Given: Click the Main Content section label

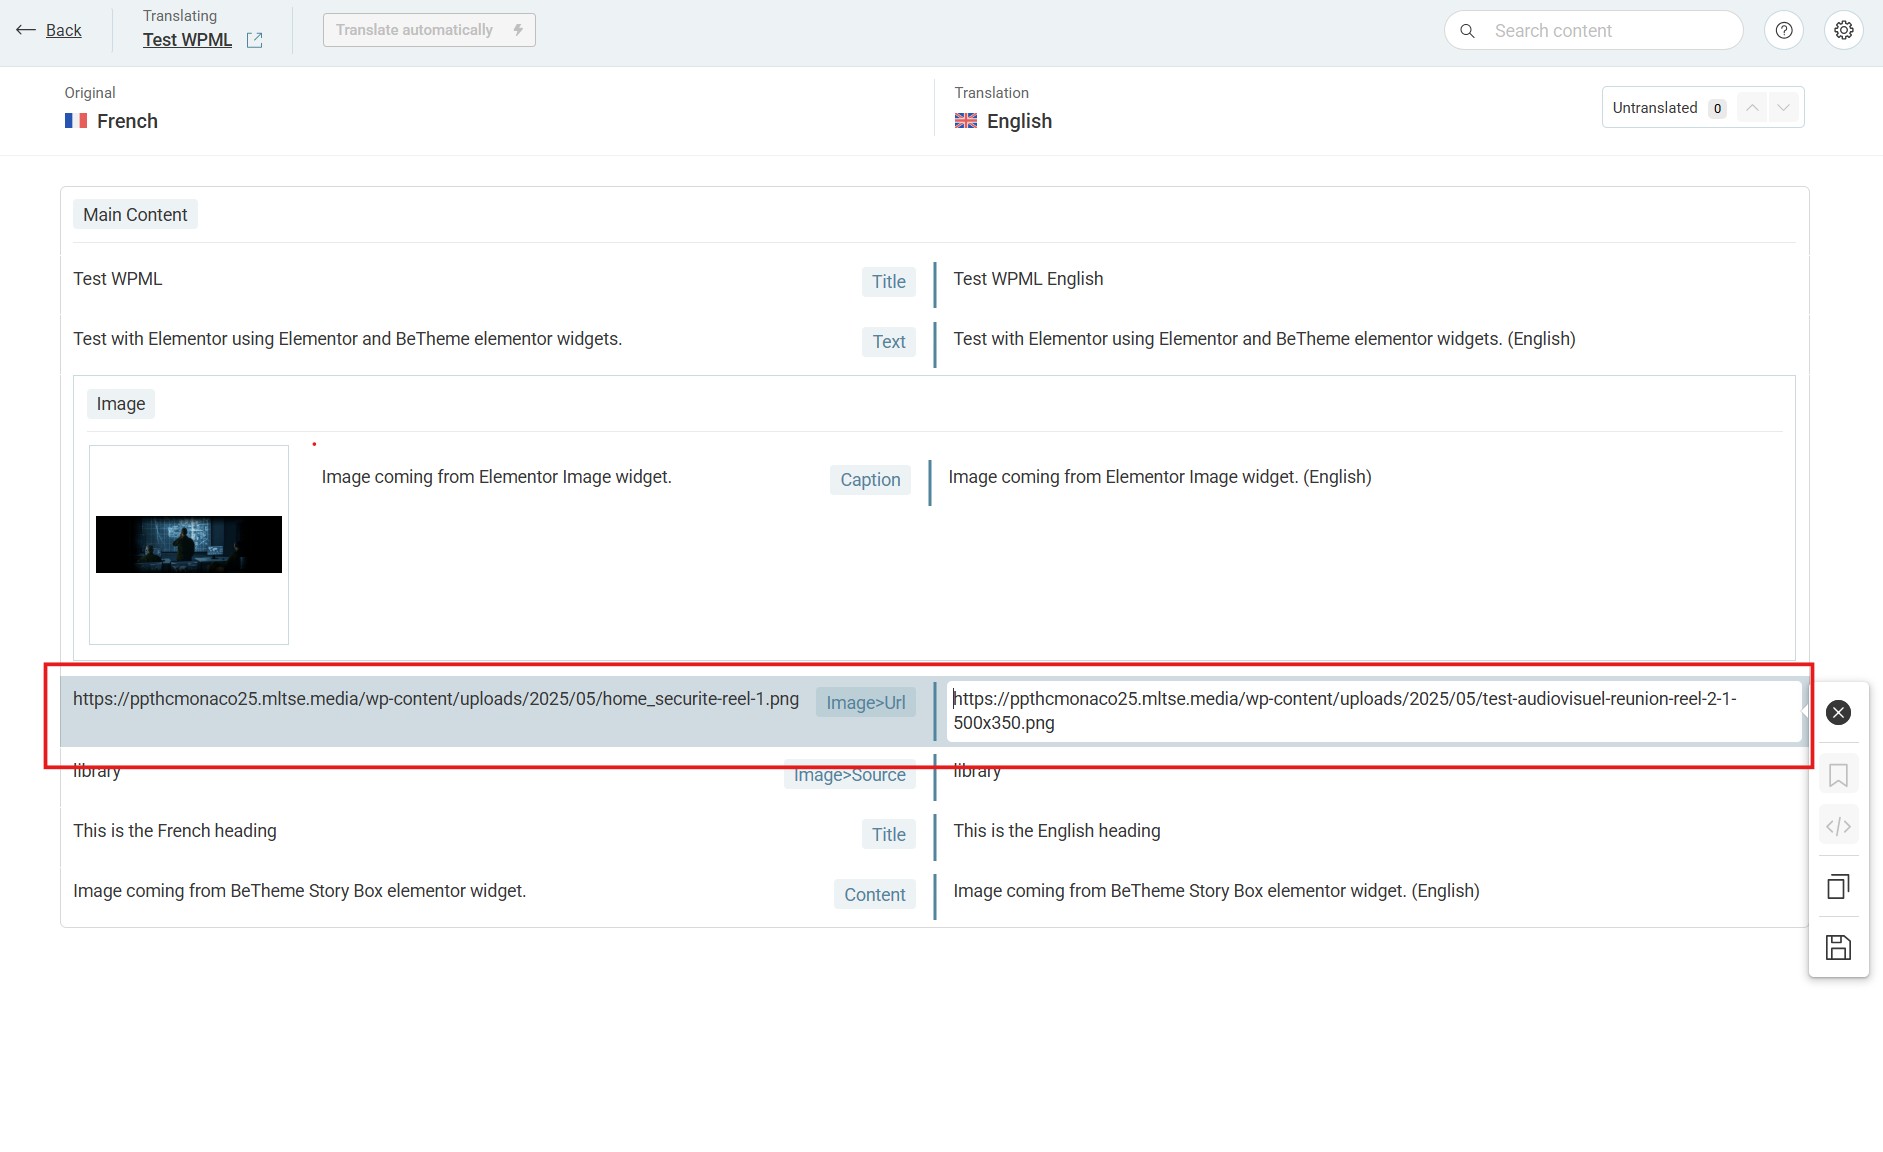Looking at the screenshot, I should (x=135, y=215).
